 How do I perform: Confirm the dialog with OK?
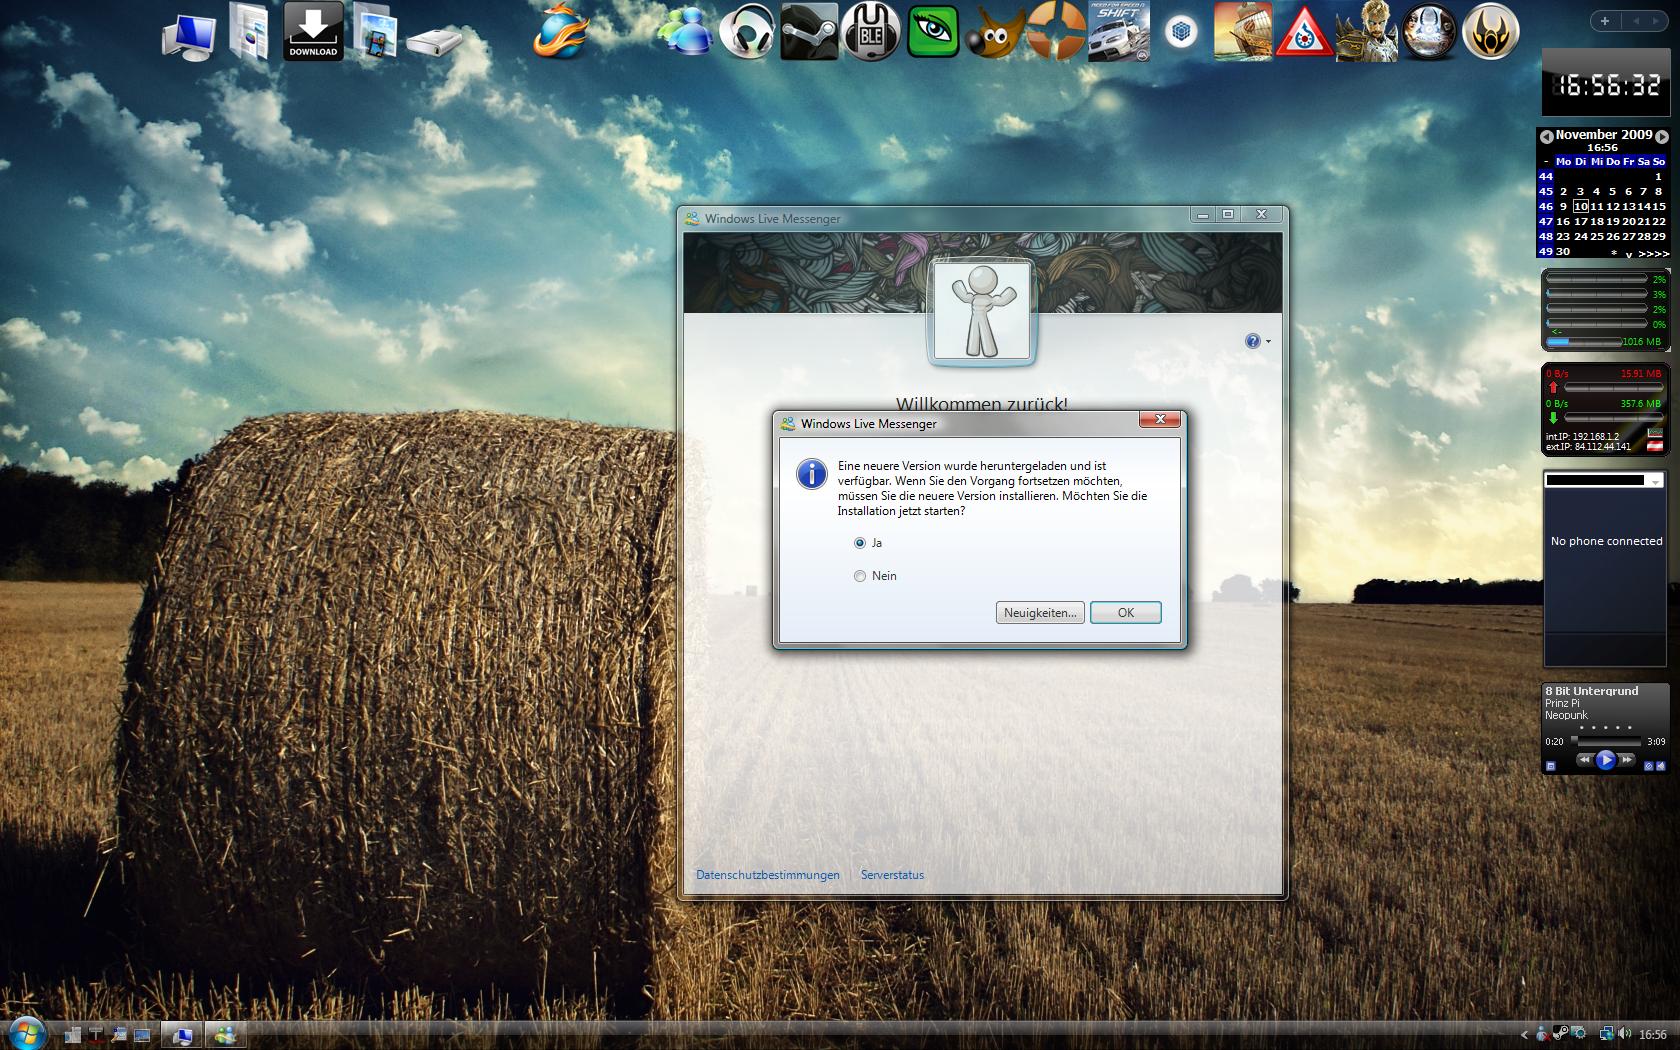[1126, 613]
